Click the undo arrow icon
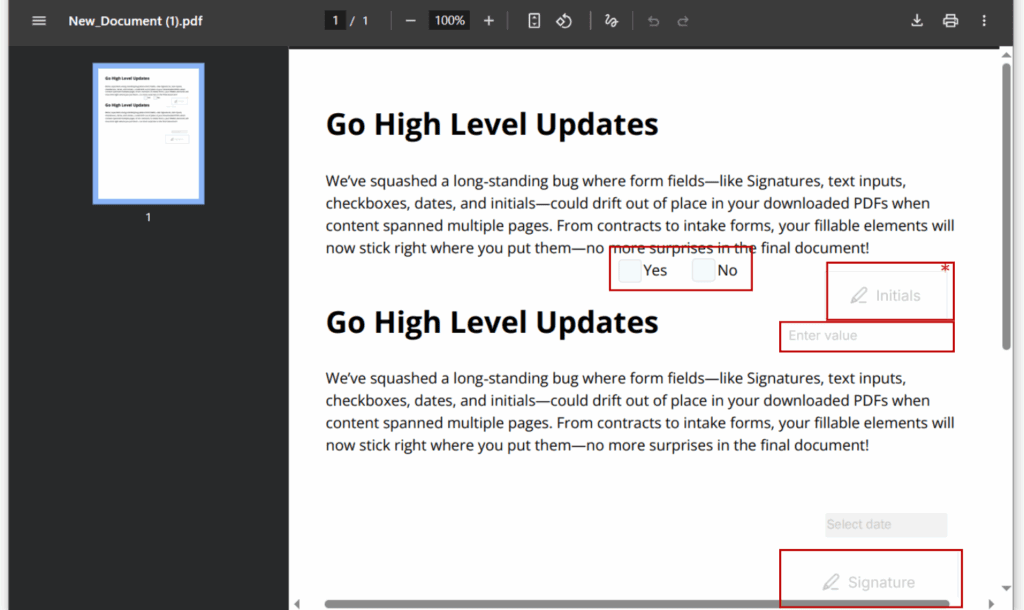This screenshot has height=610, width=1024. coord(653,21)
